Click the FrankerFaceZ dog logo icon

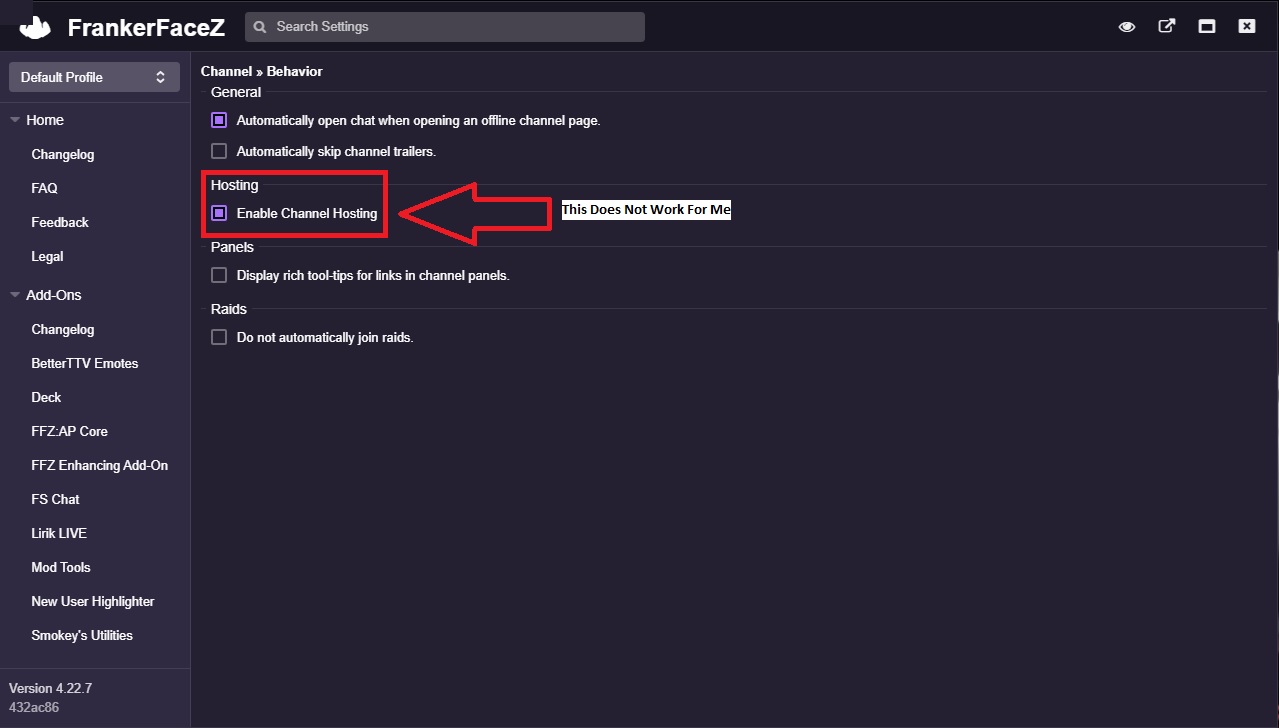click(35, 27)
